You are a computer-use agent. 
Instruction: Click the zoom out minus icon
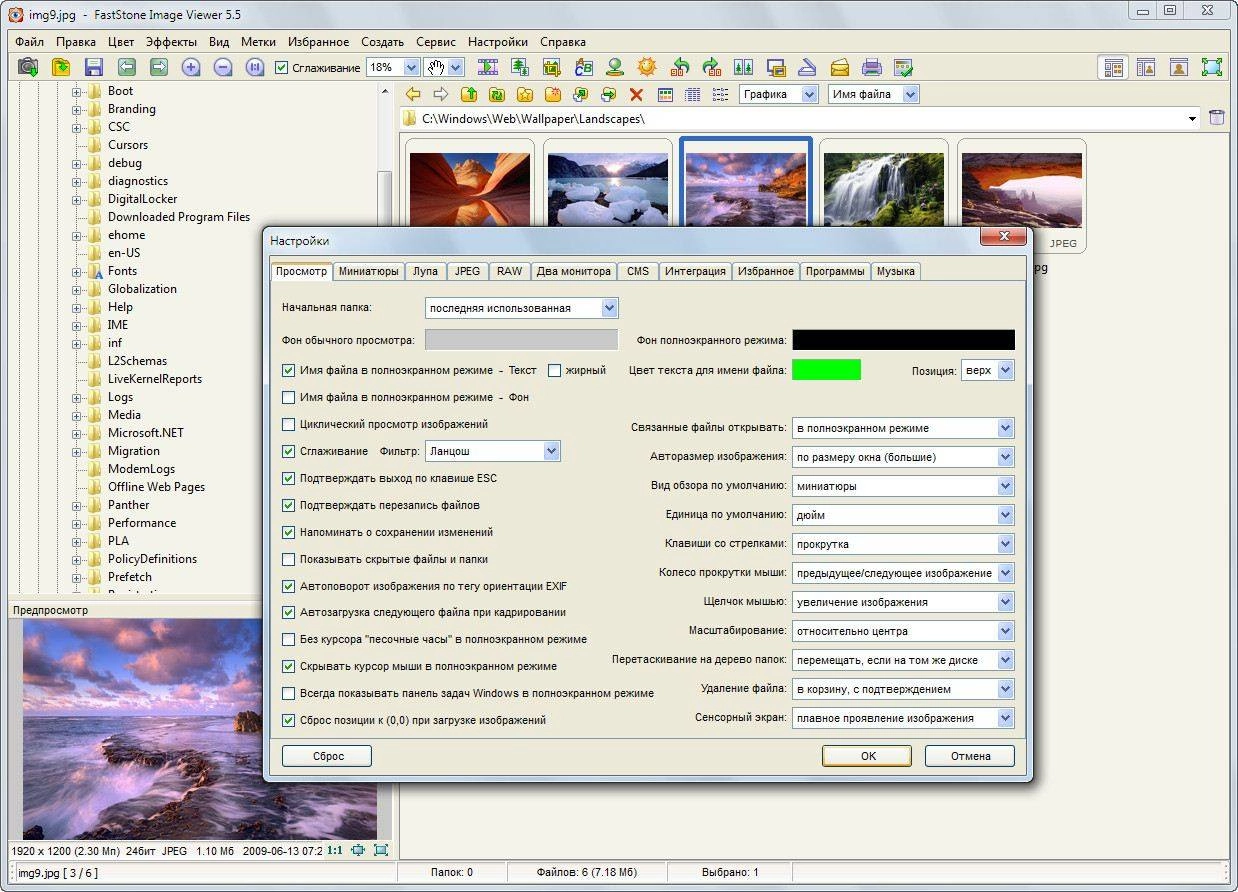223,67
